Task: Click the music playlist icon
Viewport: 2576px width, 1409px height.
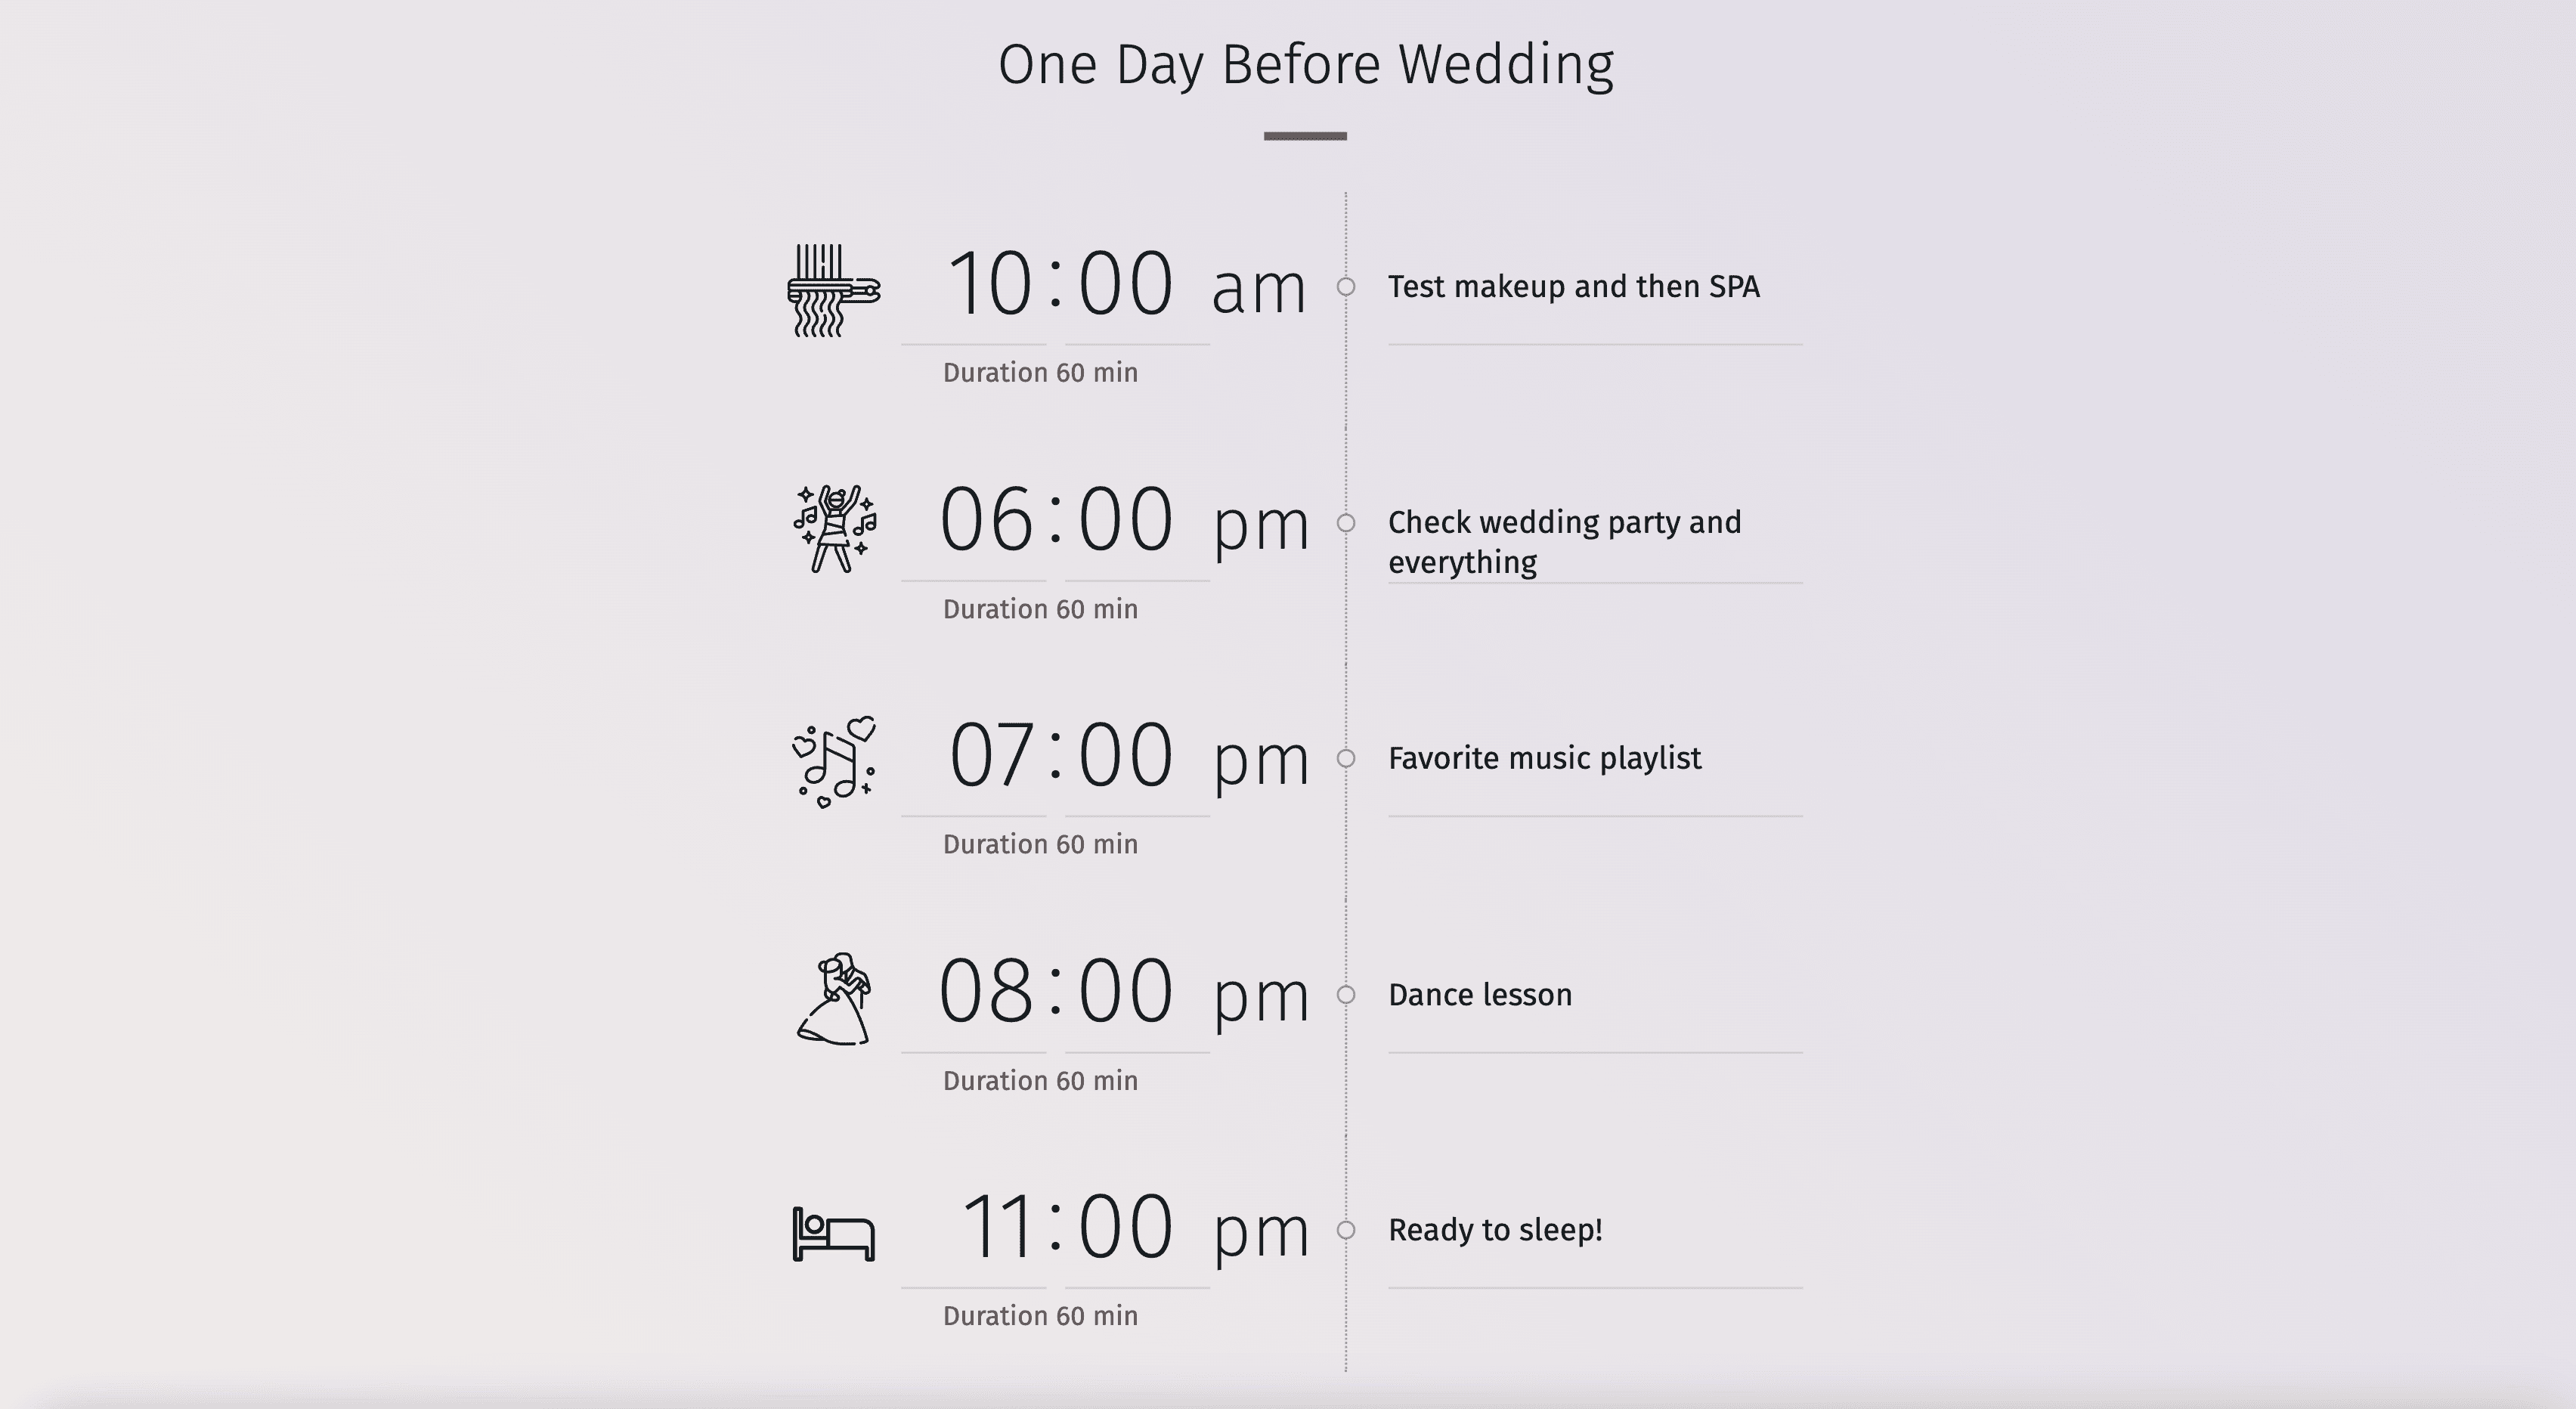Action: (x=833, y=758)
